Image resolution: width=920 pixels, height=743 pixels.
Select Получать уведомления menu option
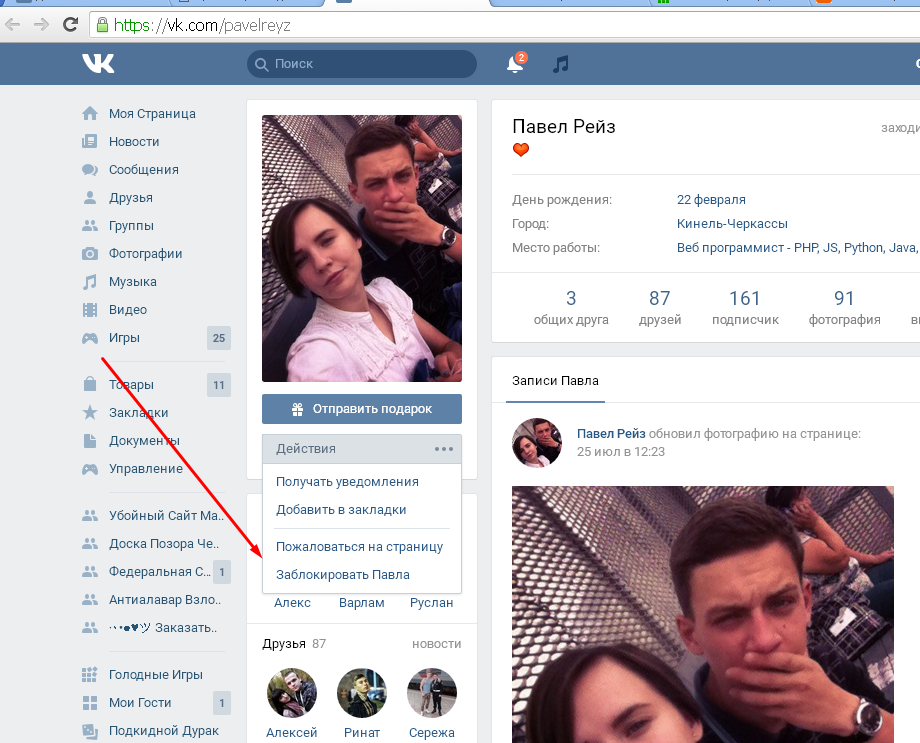(x=347, y=482)
